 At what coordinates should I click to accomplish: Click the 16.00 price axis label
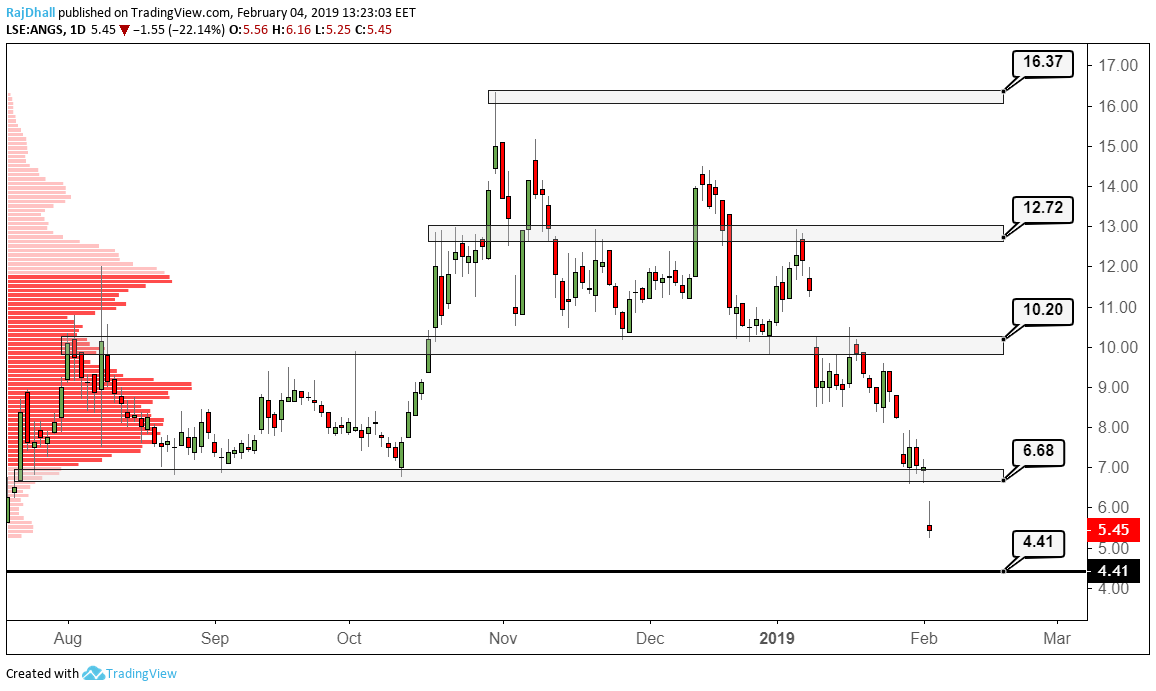1118,106
